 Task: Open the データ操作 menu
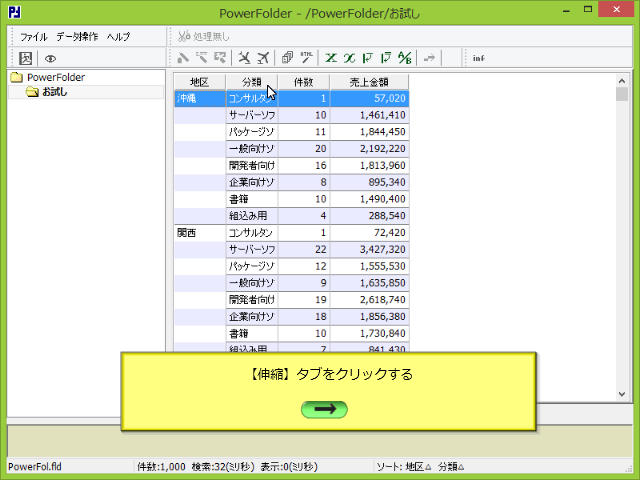point(77,37)
